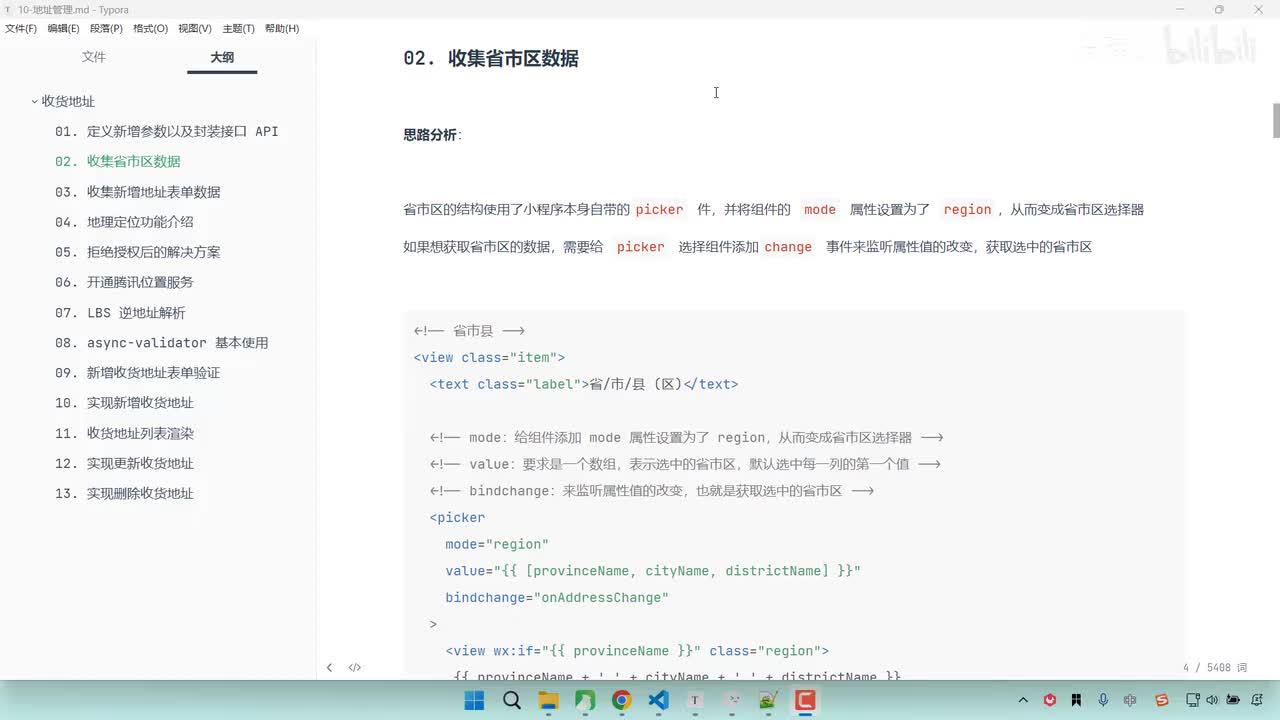Click the word count status 5408 词
The width and height of the screenshot is (1280, 720).
(x=1227, y=667)
